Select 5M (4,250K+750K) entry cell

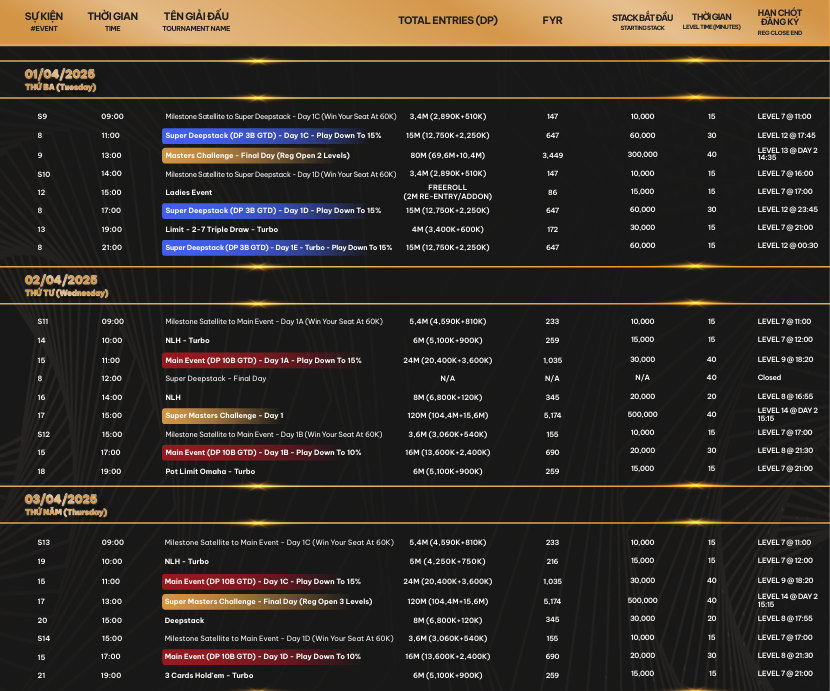click(x=448, y=561)
